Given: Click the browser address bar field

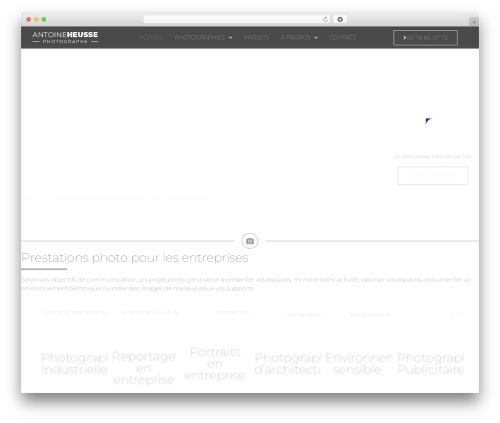Looking at the screenshot, I should point(237,19).
